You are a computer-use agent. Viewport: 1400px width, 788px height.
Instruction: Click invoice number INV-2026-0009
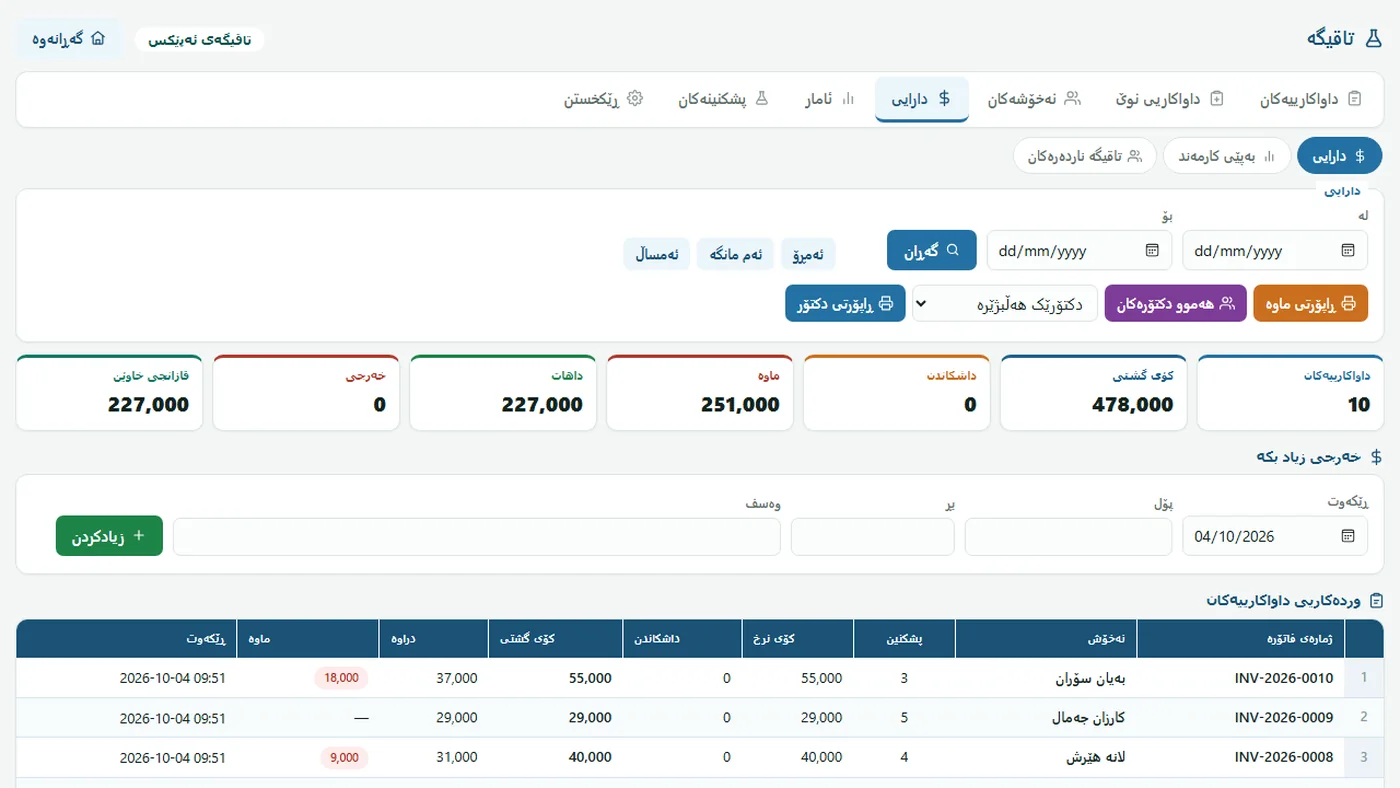point(1284,718)
